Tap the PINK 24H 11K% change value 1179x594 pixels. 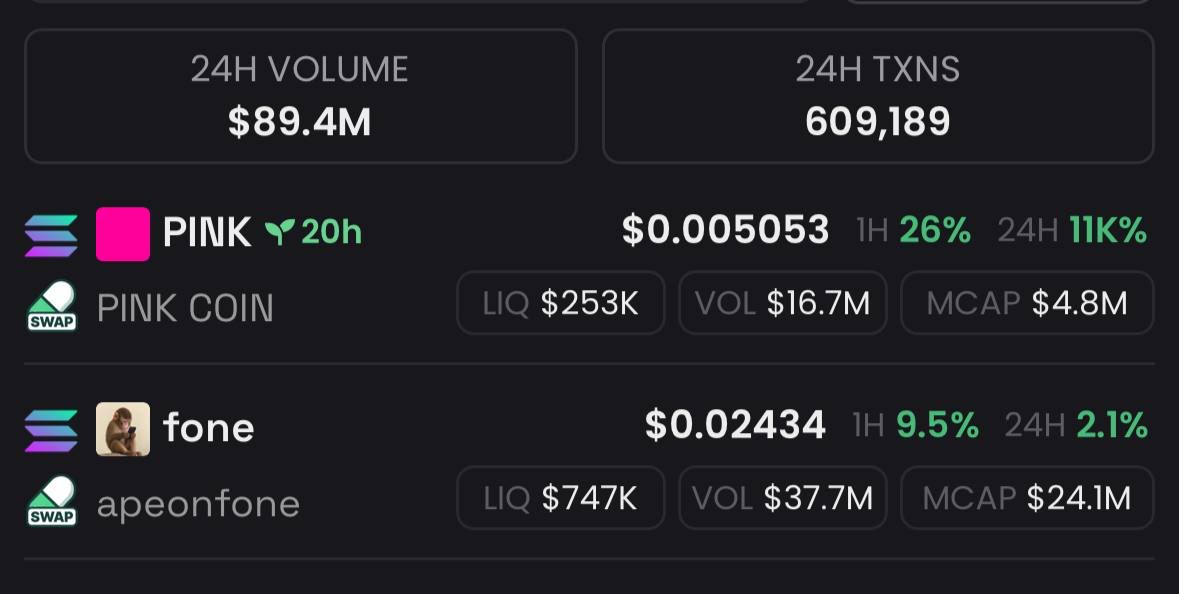pyautogui.click(x=1108, y=230)
